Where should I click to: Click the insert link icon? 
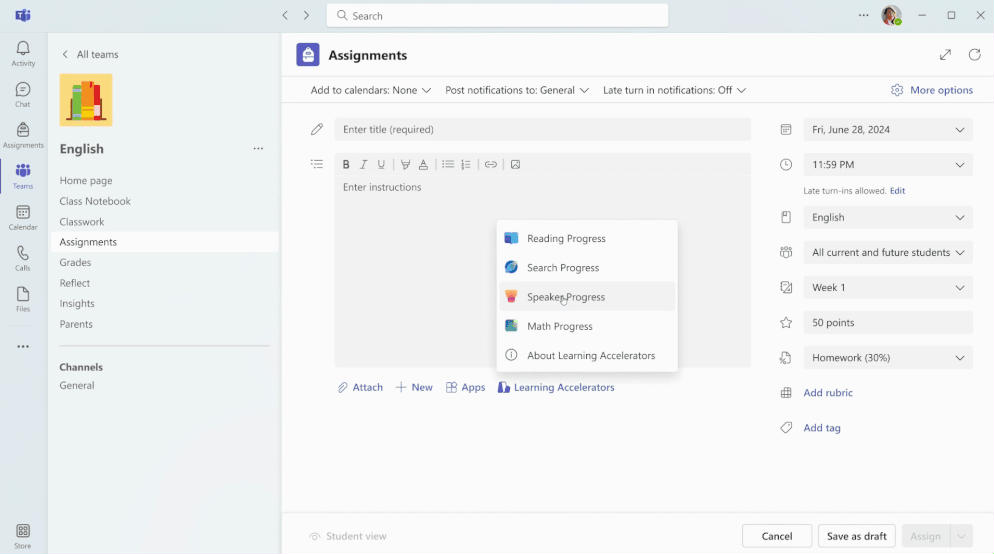coord(491,164)
